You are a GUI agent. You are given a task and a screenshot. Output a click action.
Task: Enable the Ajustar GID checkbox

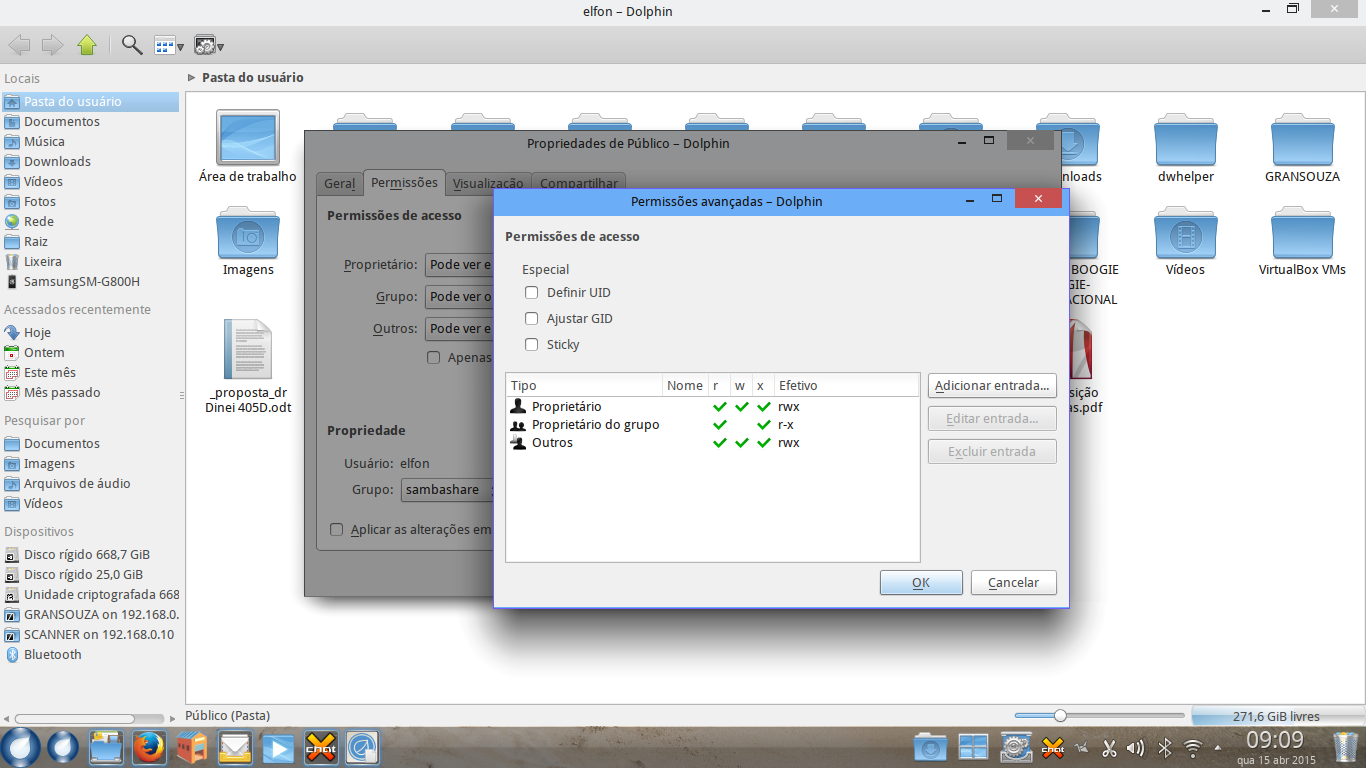pos(532,318)
